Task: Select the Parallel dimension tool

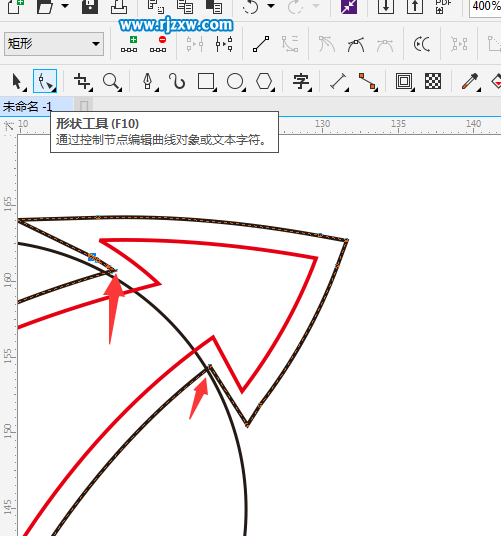Action: pyautogui.click(x=339, y=81)
